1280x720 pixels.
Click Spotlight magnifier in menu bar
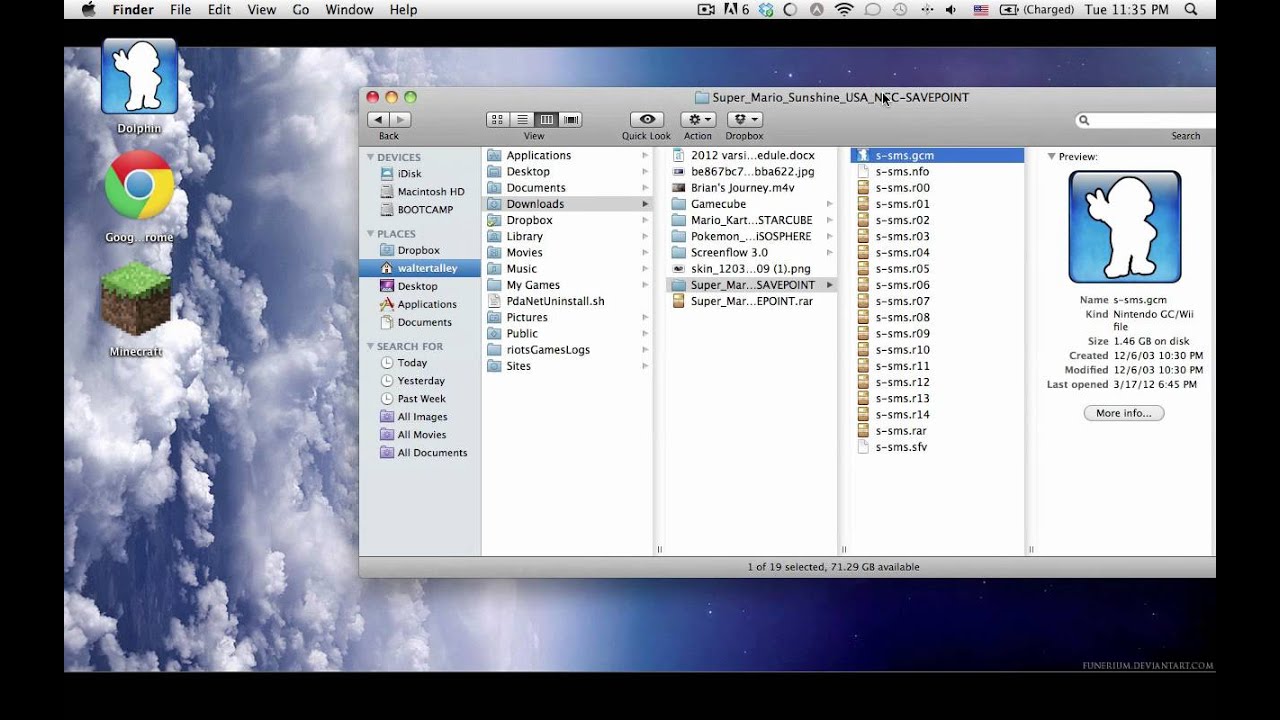click(x=1190, y=9)
